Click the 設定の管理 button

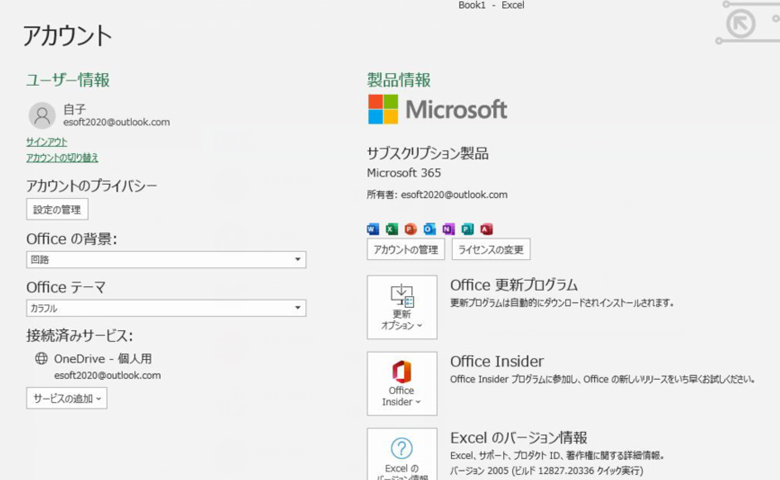[x=57, y=209]
